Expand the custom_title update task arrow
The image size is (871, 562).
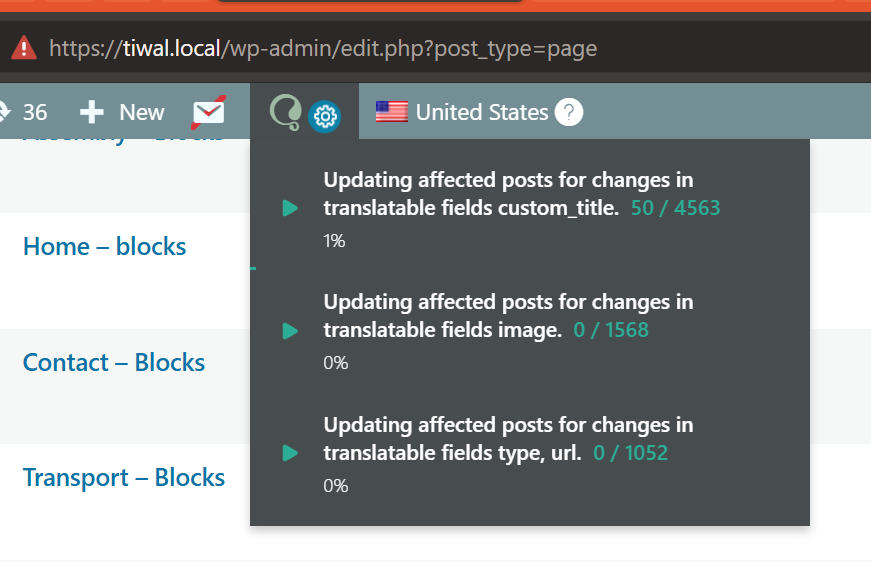[x=290, y=208]
